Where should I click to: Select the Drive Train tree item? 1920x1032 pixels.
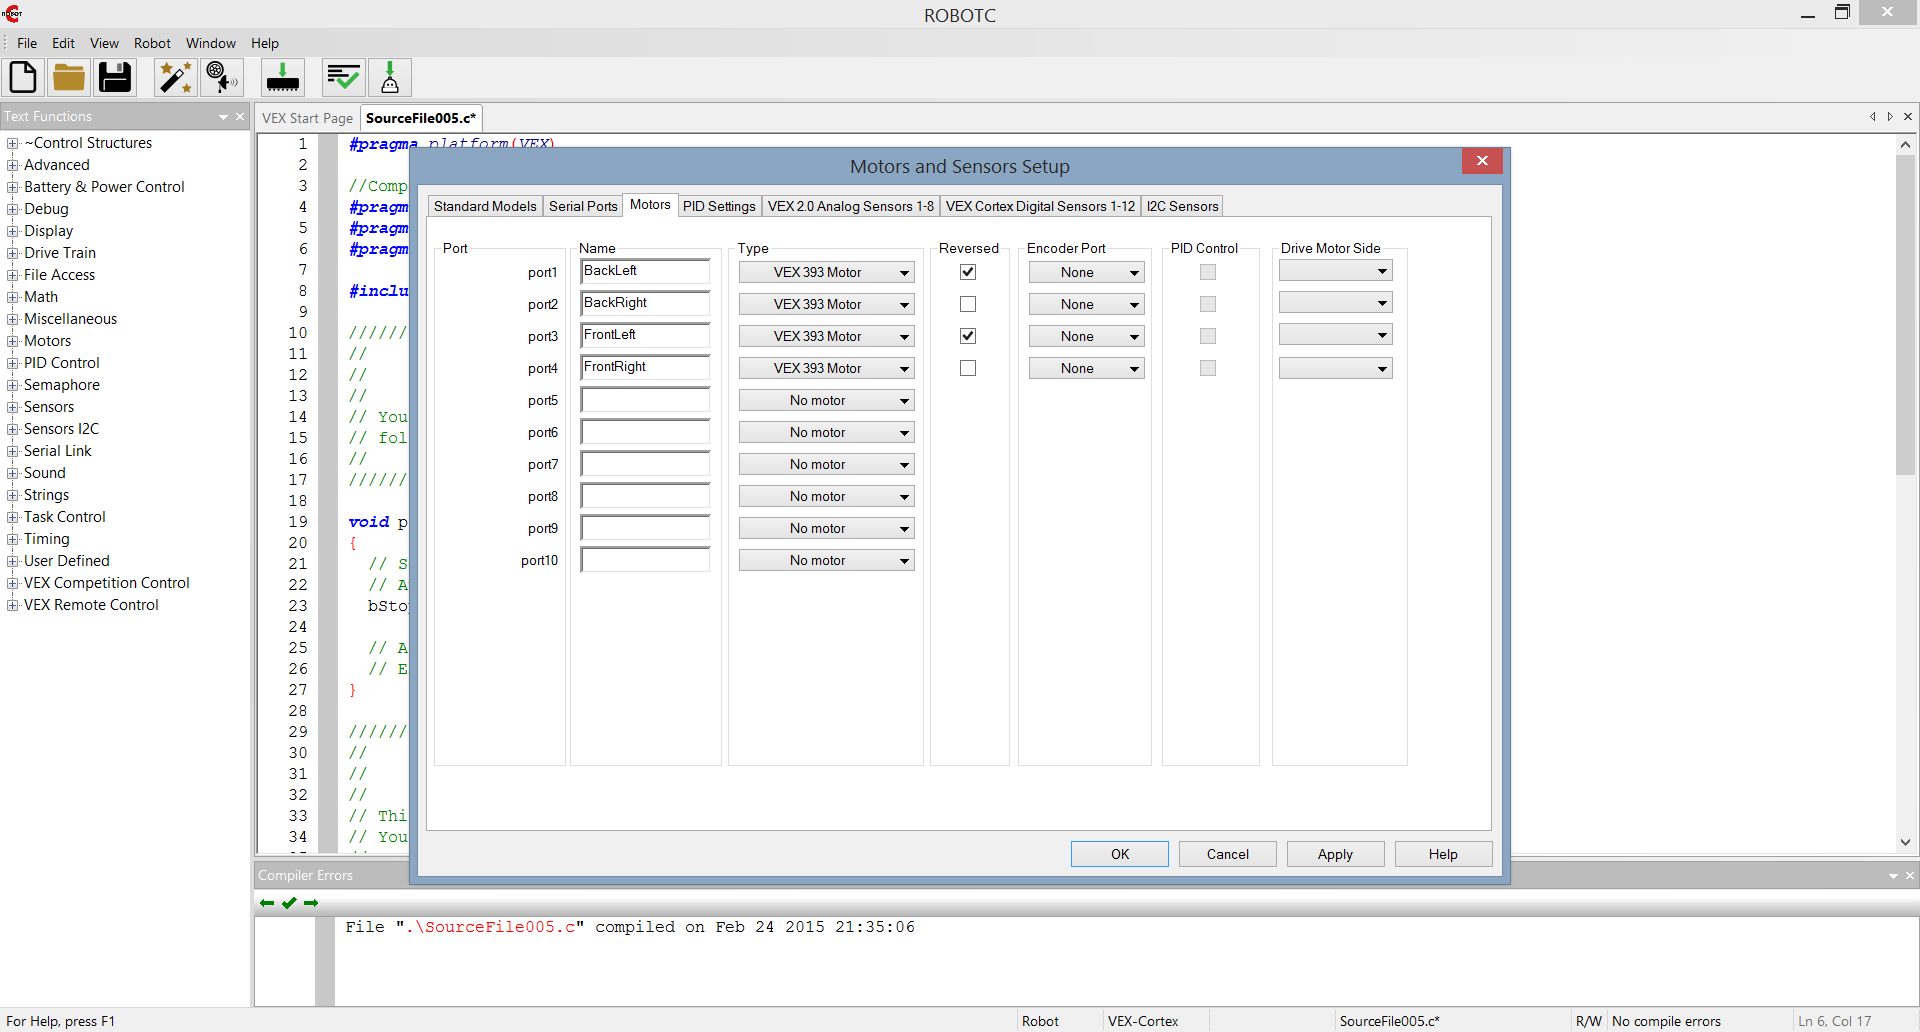(x=60, y=253)
